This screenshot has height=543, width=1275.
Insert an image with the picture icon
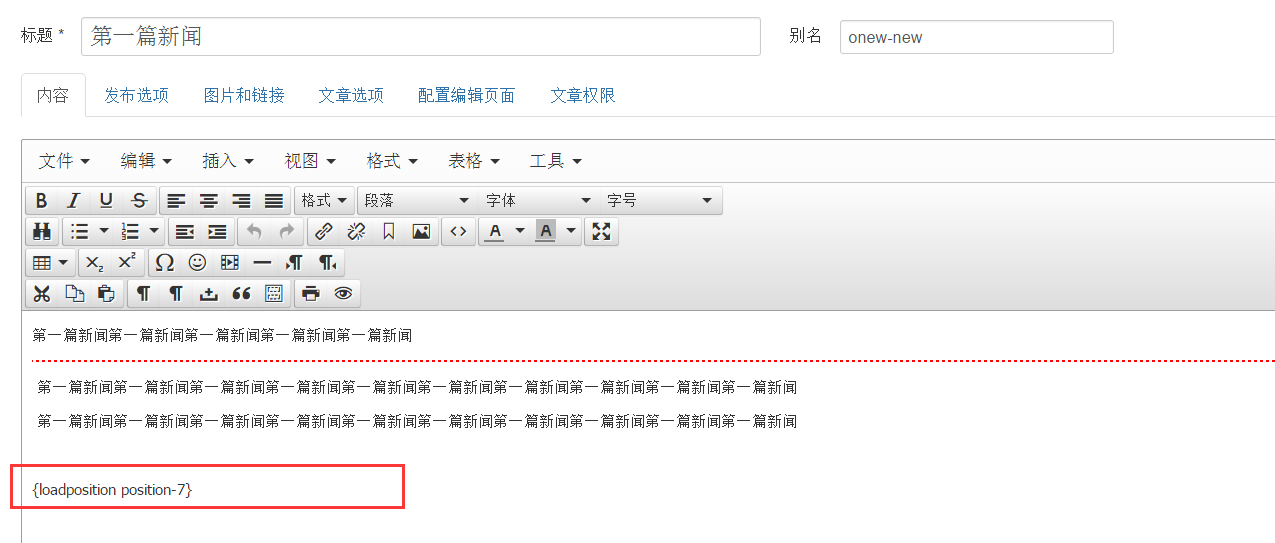[421, 232]
